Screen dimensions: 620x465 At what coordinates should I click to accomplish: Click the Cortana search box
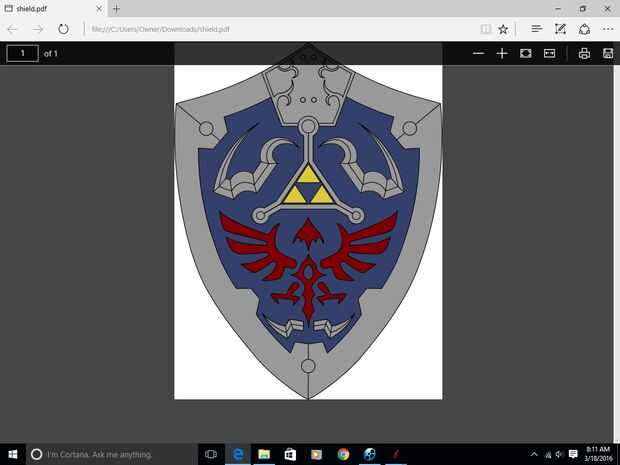coord(112,454)
